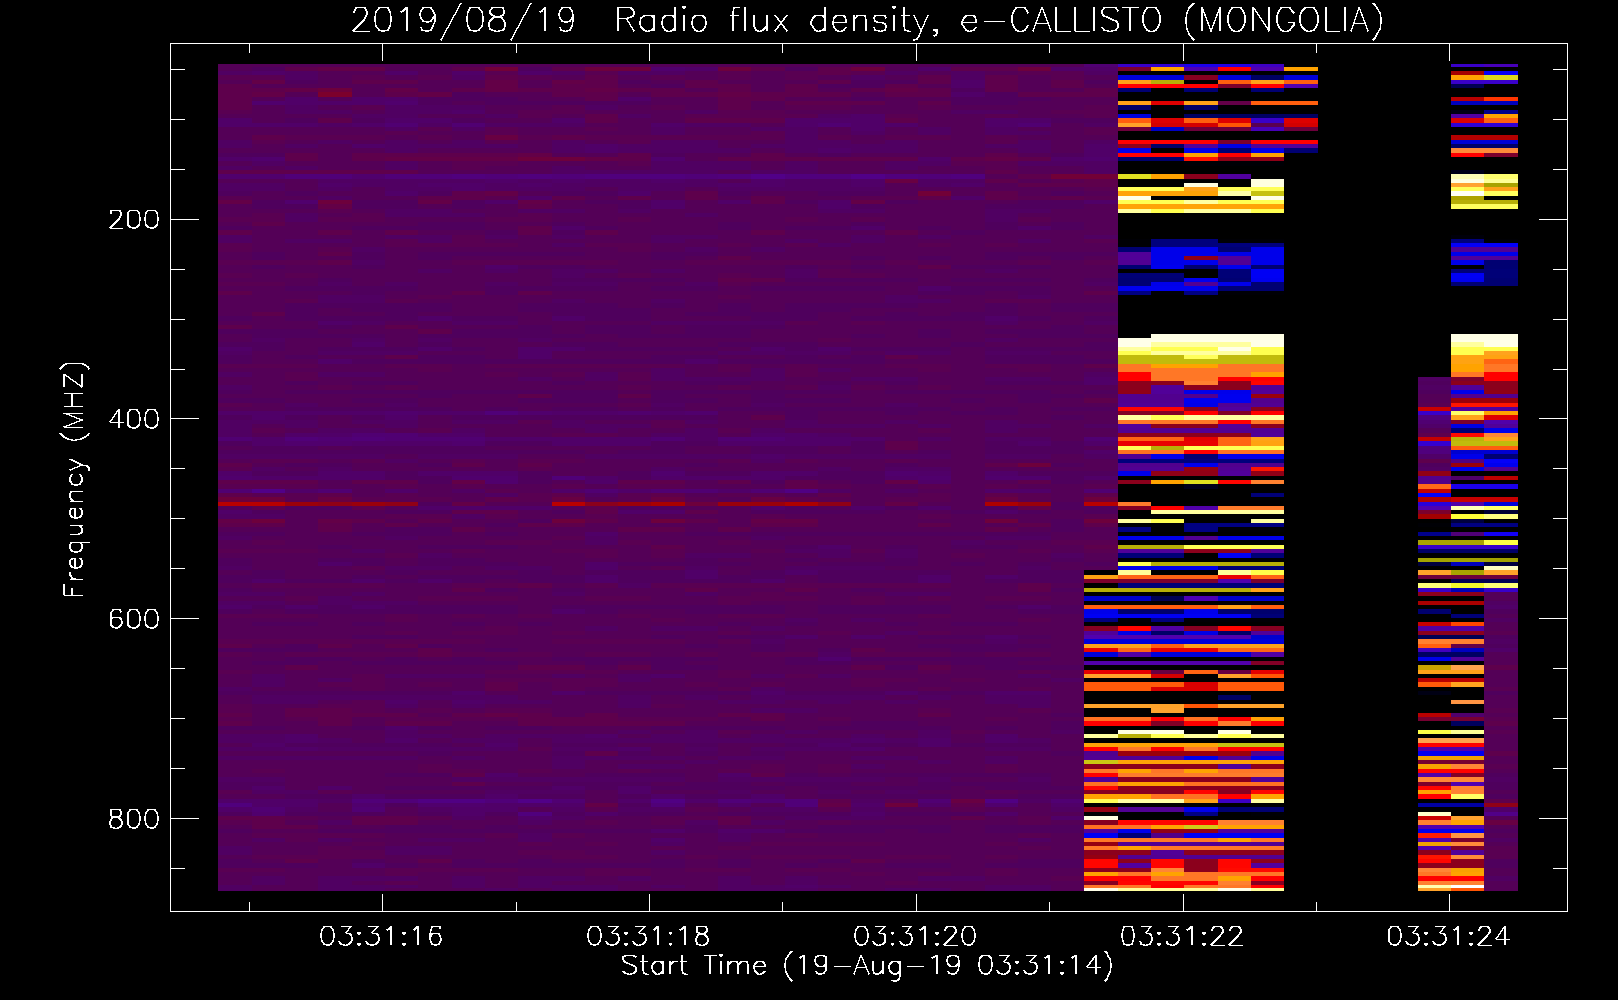Select the '600' frequency axis label
The height and width of the screenshot is (1000, 1618).
(x=134, y=619)
